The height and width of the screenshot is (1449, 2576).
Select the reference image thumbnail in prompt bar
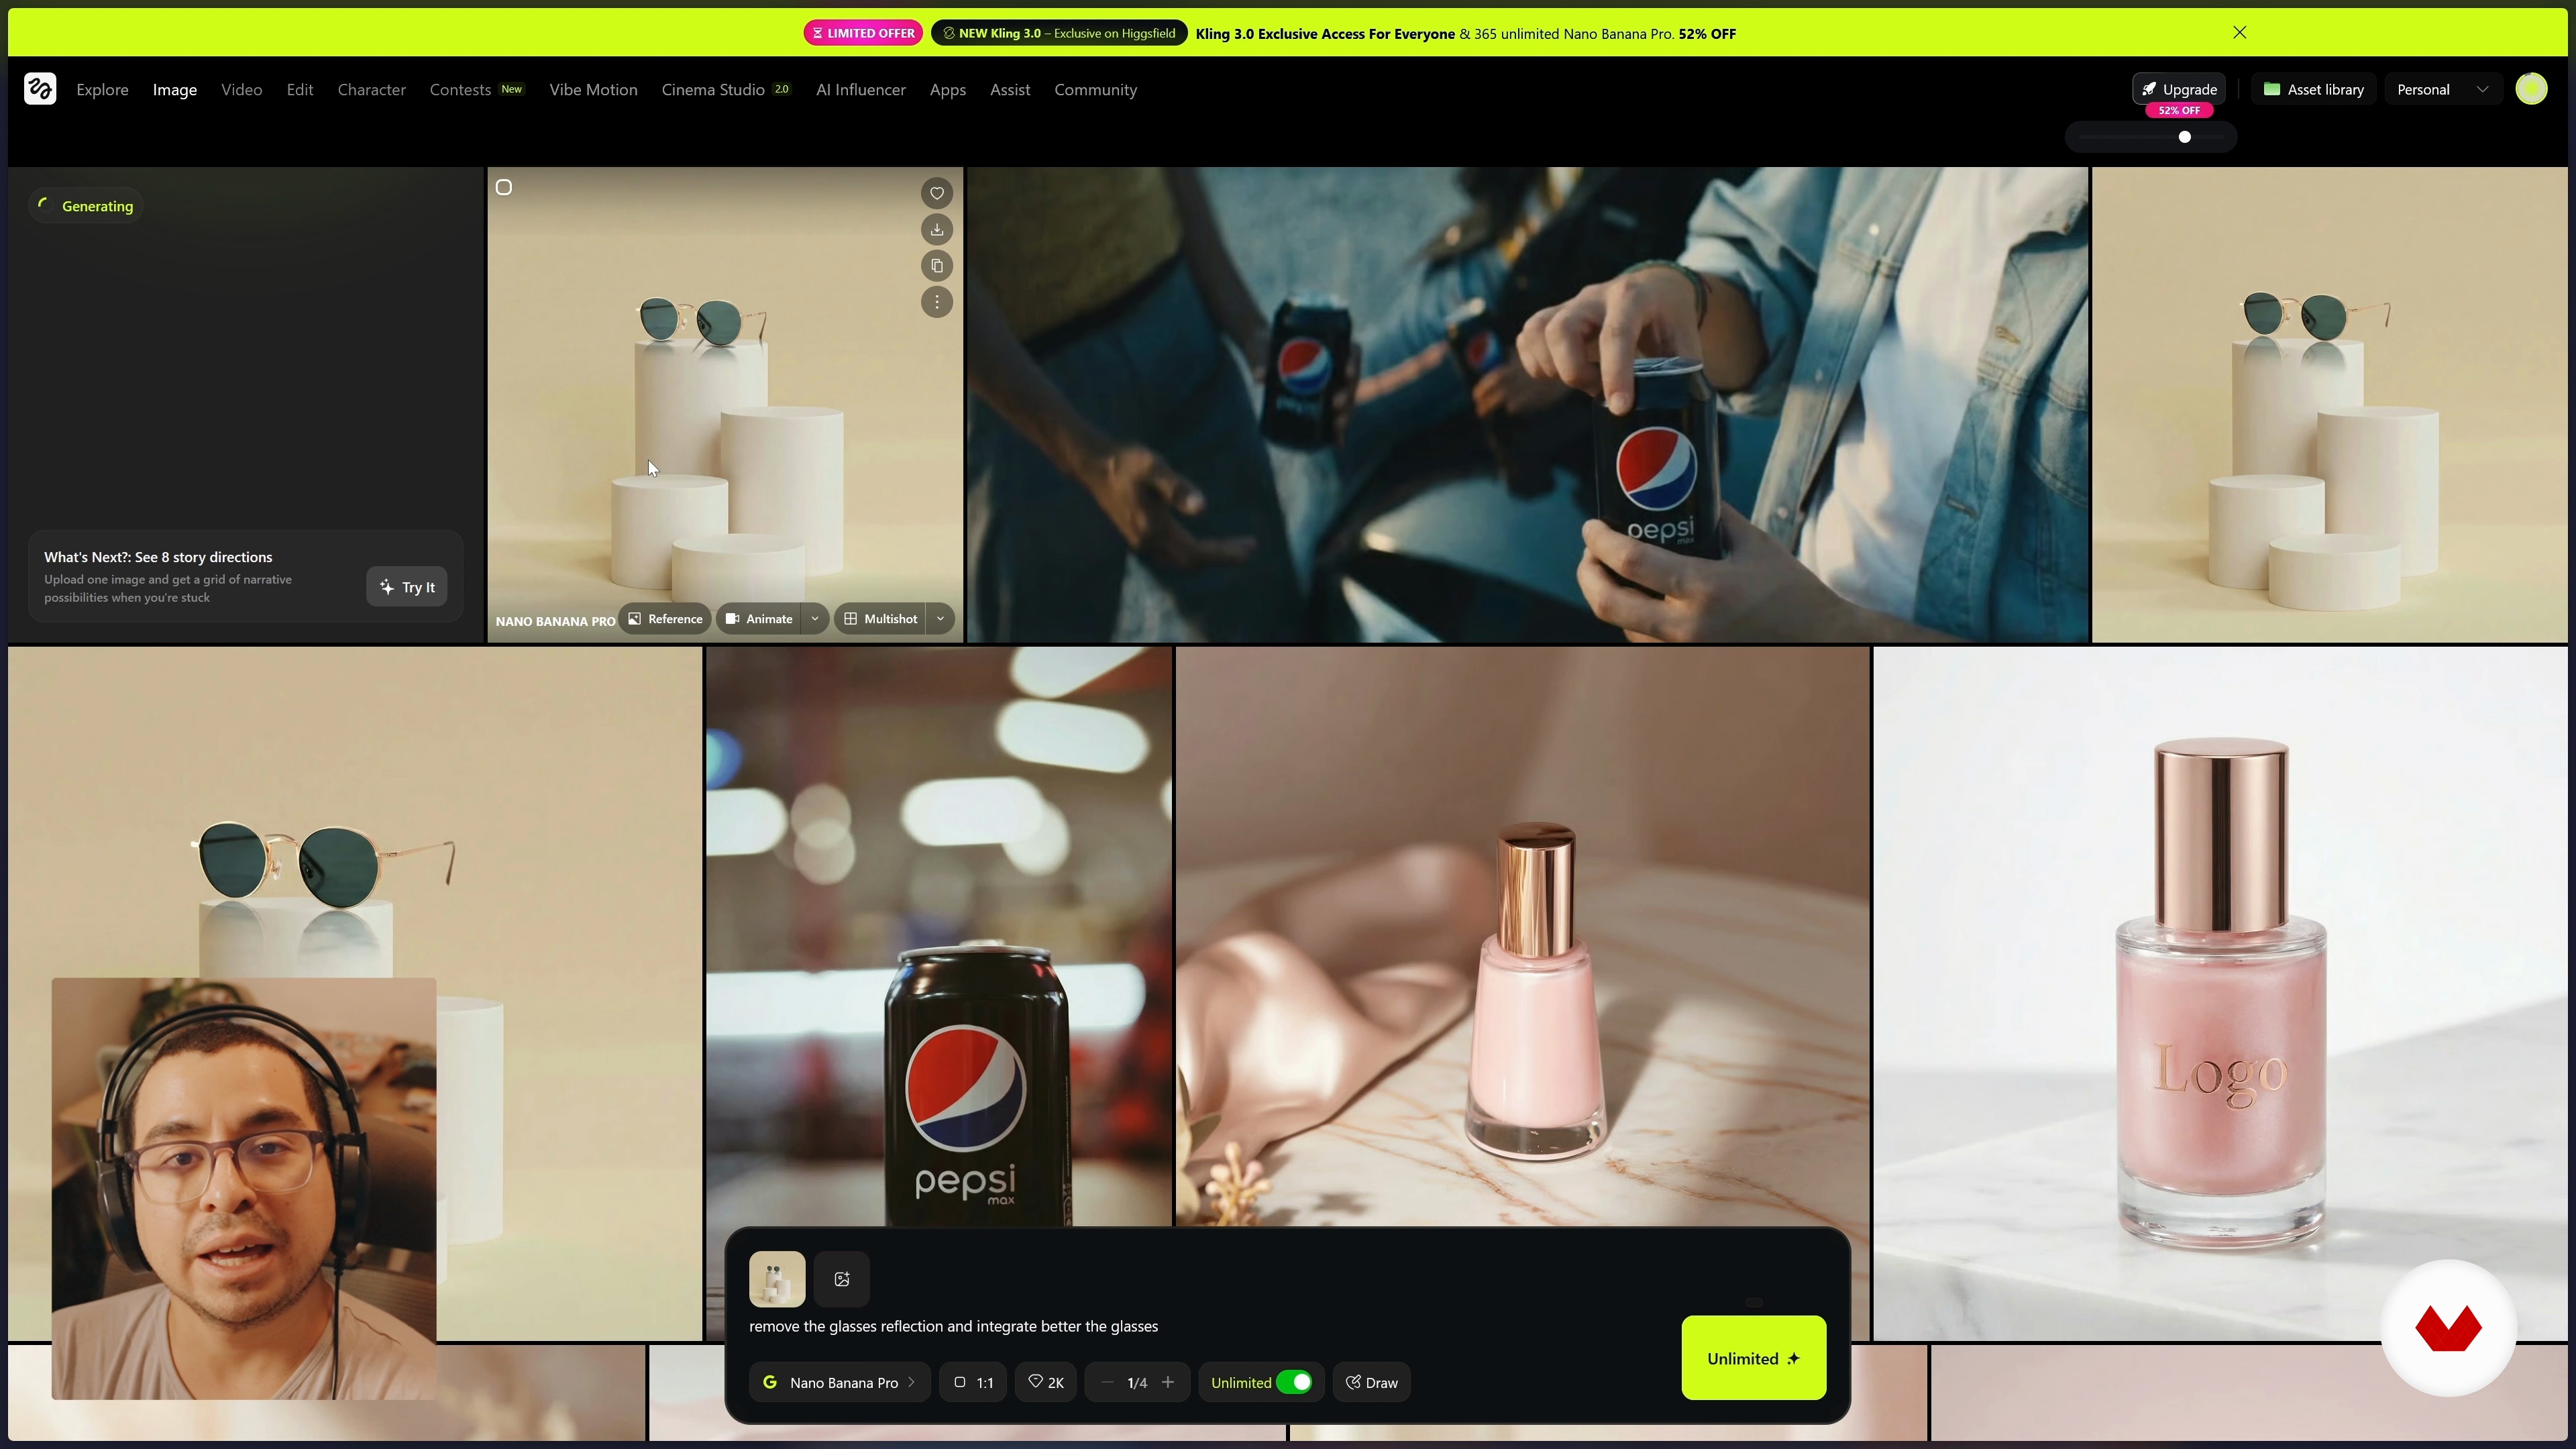(x=777, y=1279)
